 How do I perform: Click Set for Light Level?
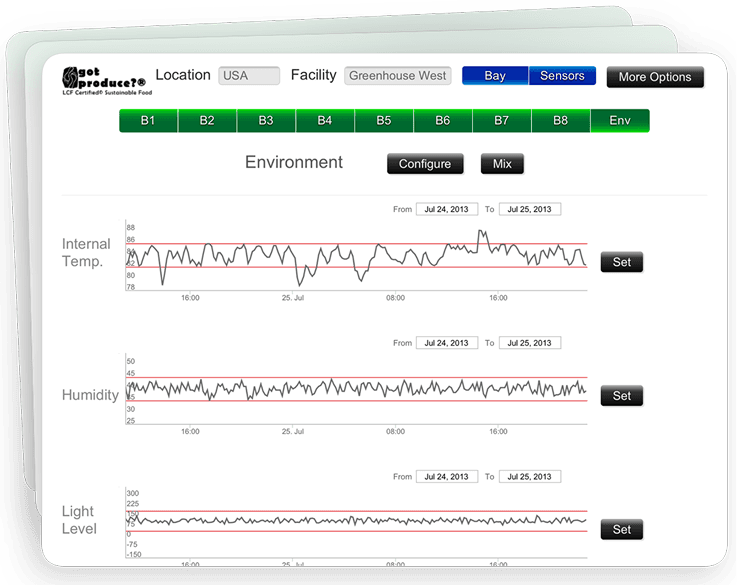click(x=621, y=530)
